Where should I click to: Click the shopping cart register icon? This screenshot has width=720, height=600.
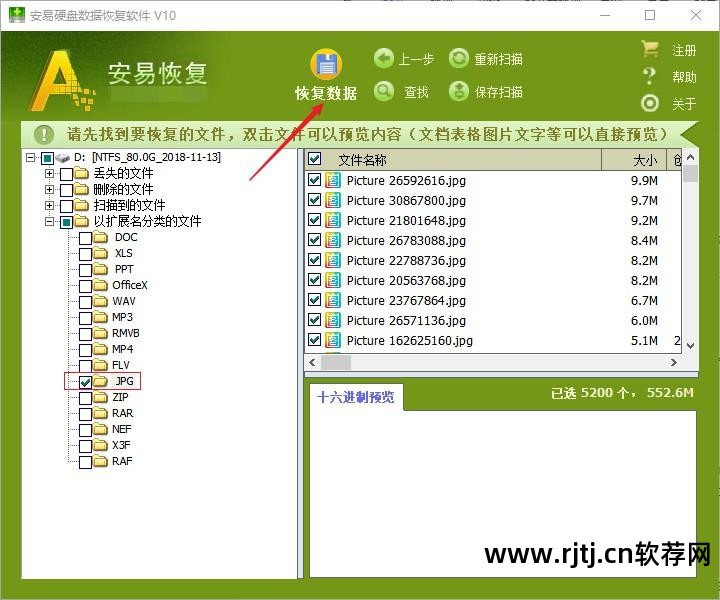pos(650,49)
